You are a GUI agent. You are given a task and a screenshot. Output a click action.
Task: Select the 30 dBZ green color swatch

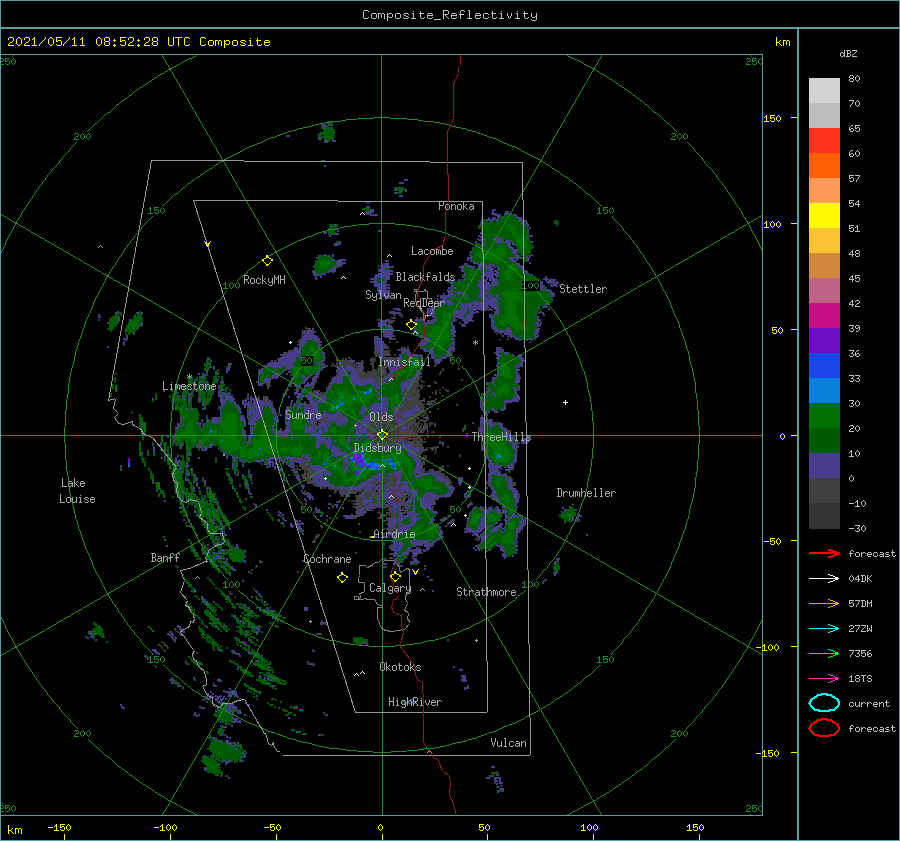(x=824, y=416)
